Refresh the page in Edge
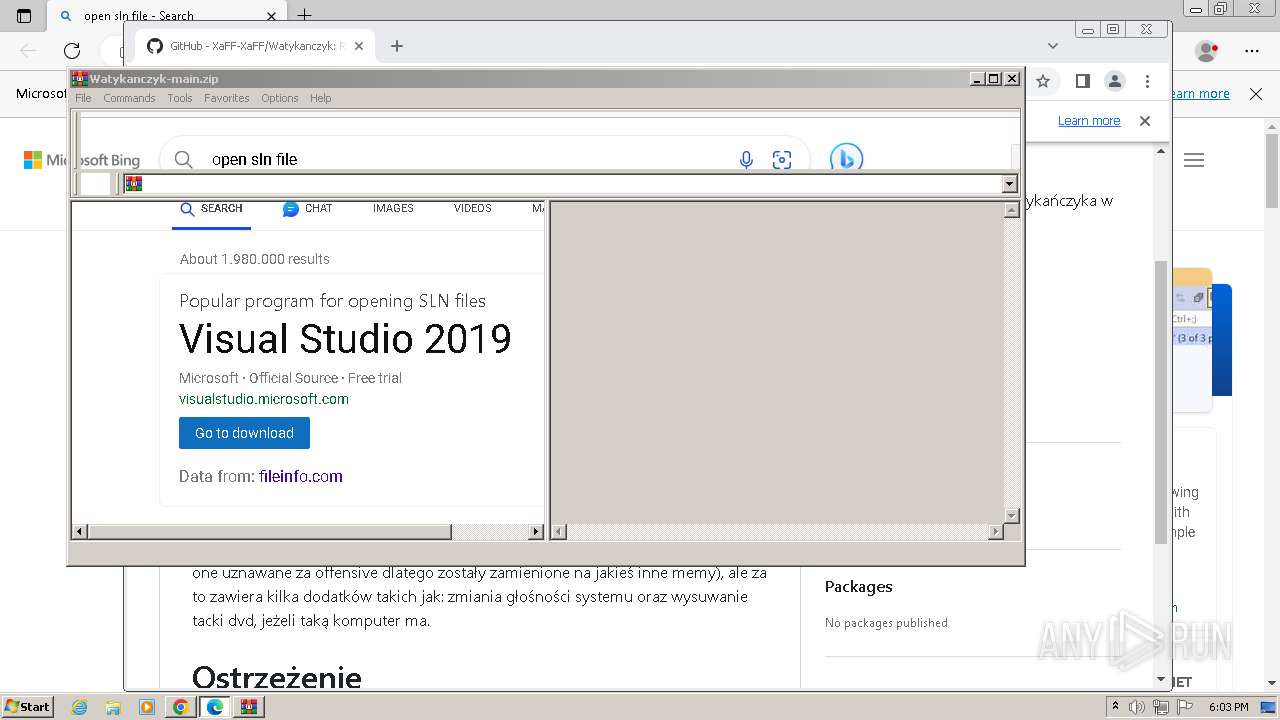 71,50
